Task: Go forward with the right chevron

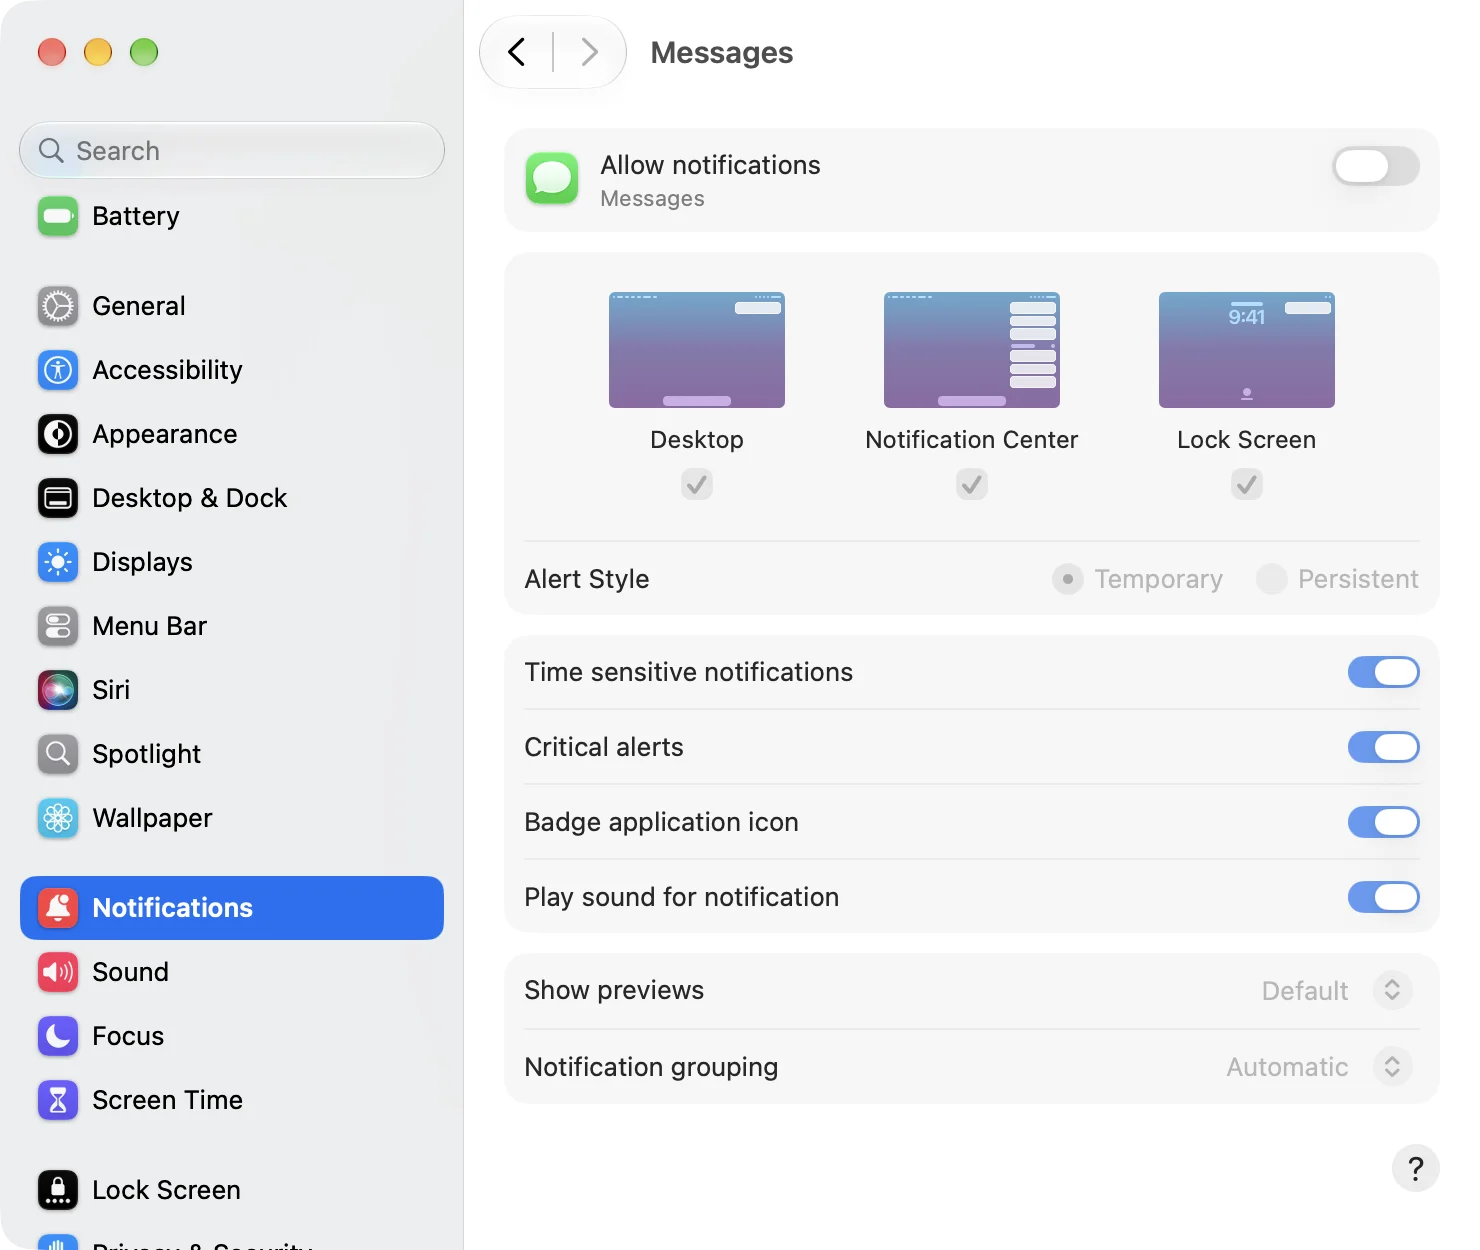Action: pyautogui.click(x=589, y=52)
